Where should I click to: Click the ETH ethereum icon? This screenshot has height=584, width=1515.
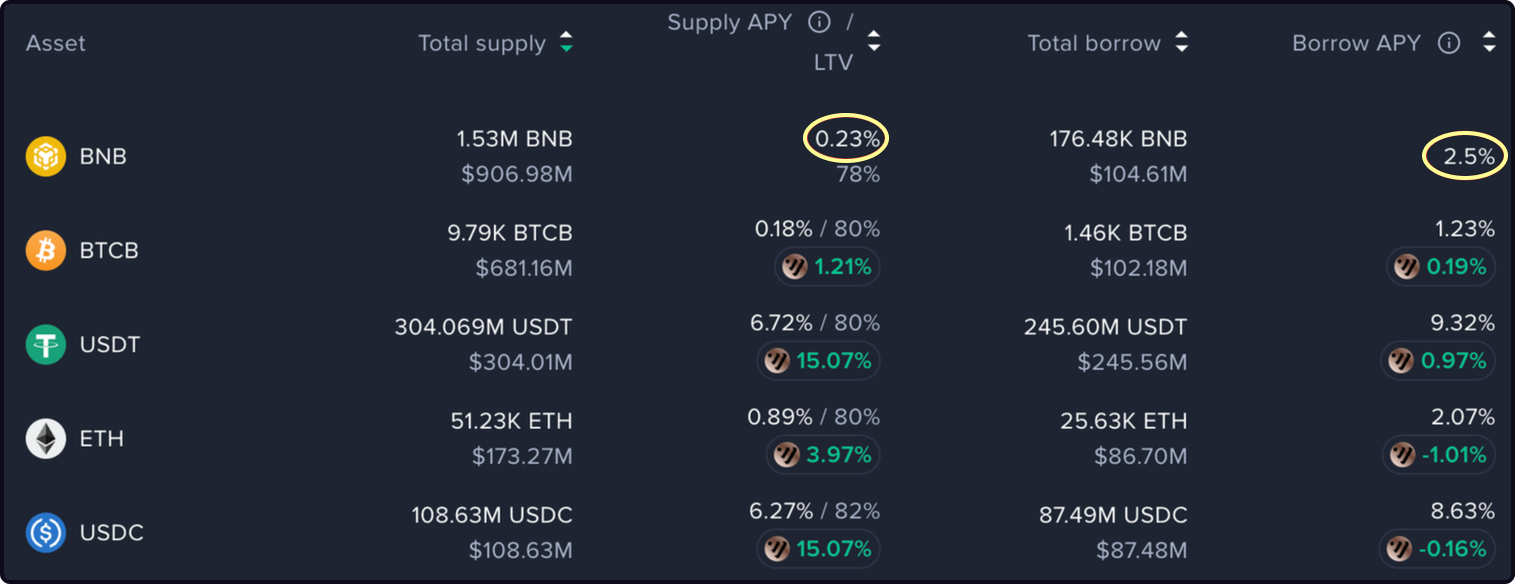tap(46, 439)
